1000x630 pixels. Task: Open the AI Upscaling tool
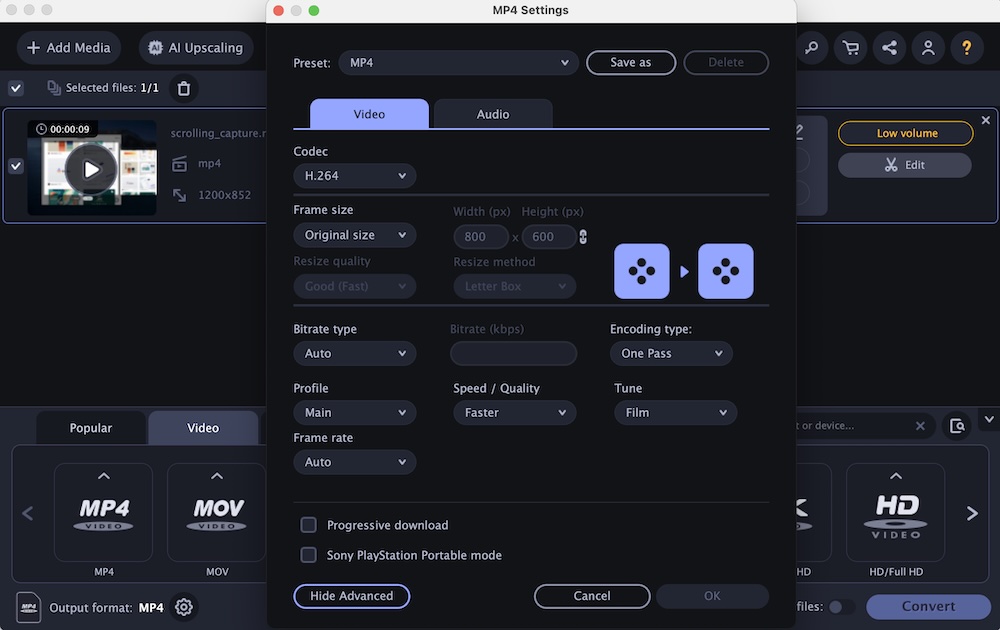195,47
